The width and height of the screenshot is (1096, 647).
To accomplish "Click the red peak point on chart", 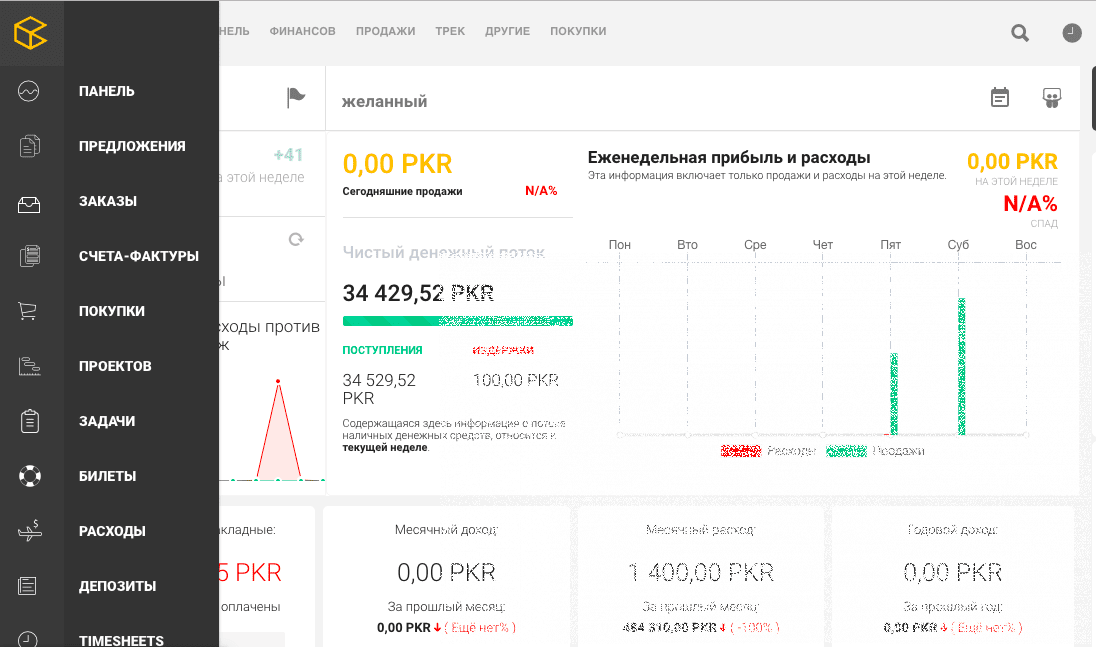I will coord(278,381).
